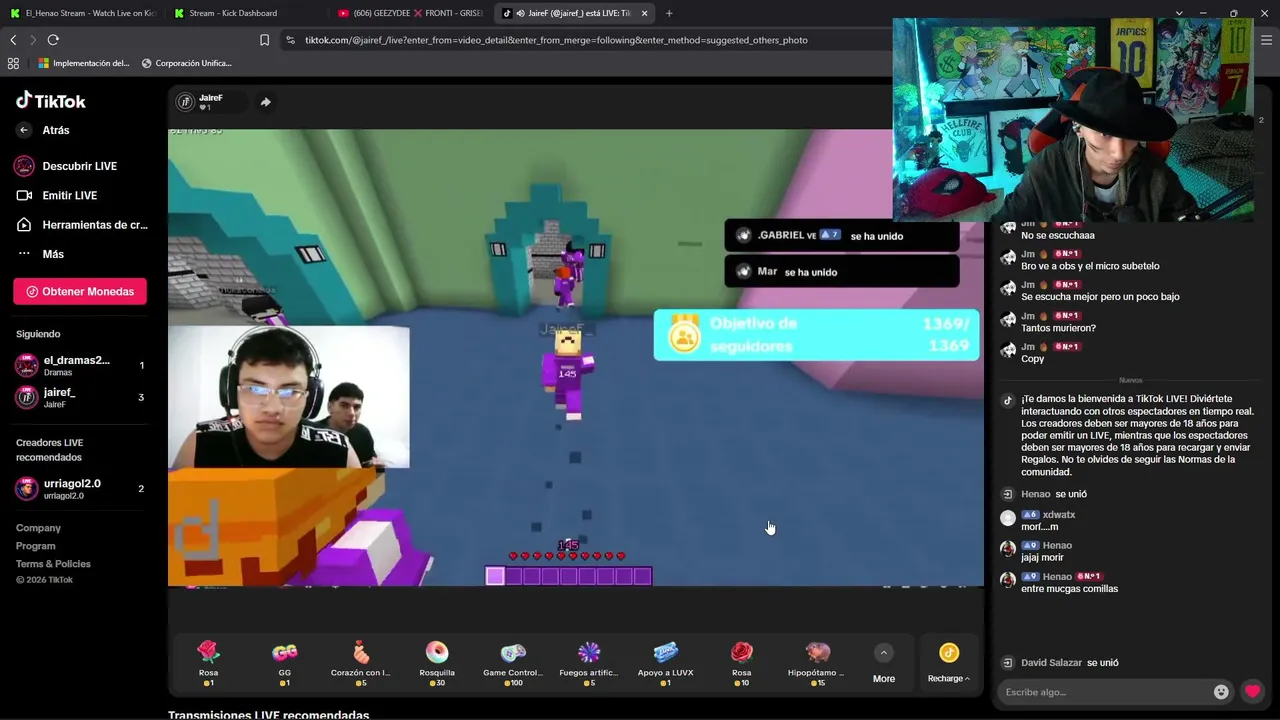This screenshot has width=1280, height=720.
Task: Open the apps grid in bookmarks bar
Action: 13,63
